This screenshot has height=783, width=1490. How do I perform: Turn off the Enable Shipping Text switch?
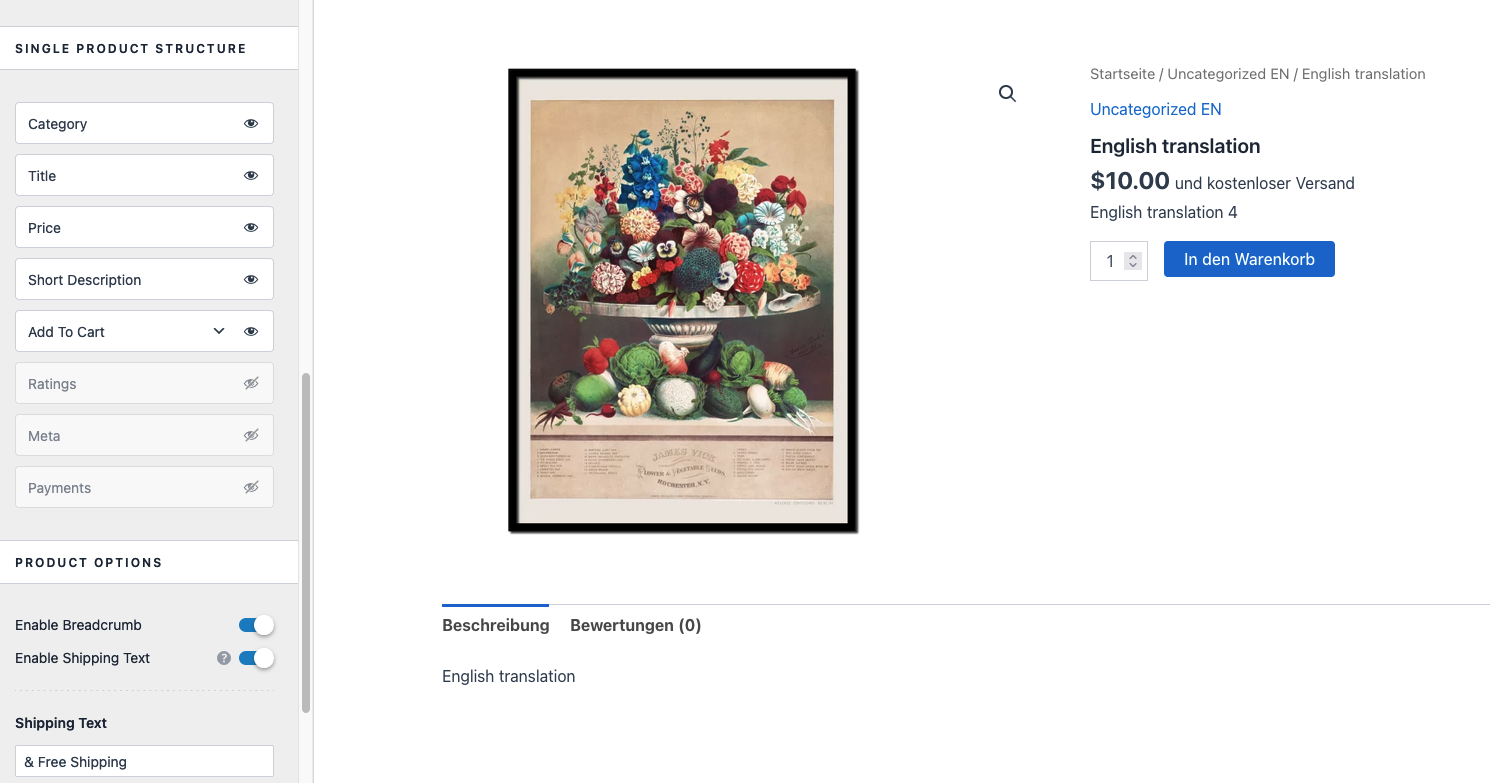[x=256, y=658]
